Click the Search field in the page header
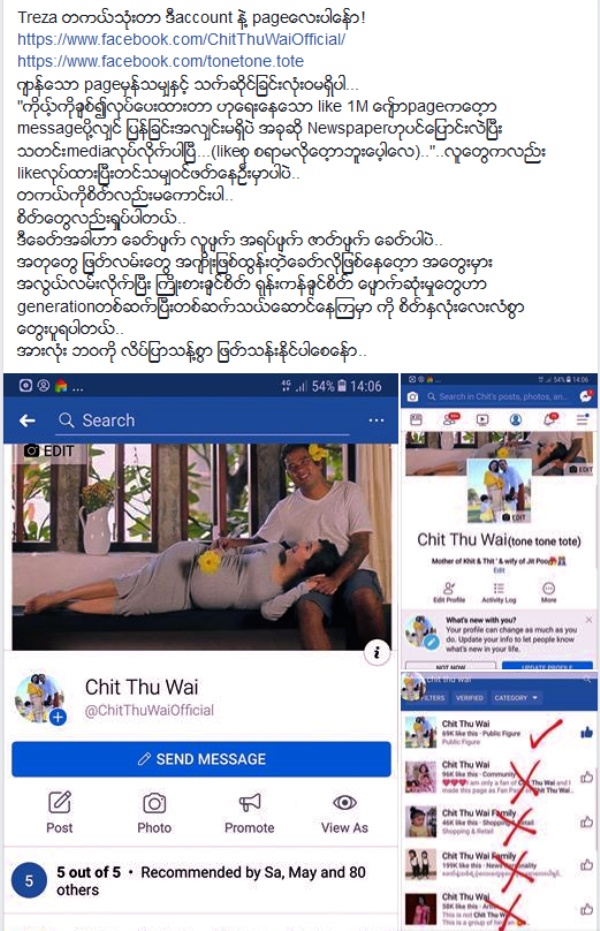Screen dimensions: 600x931 [202, 421]
